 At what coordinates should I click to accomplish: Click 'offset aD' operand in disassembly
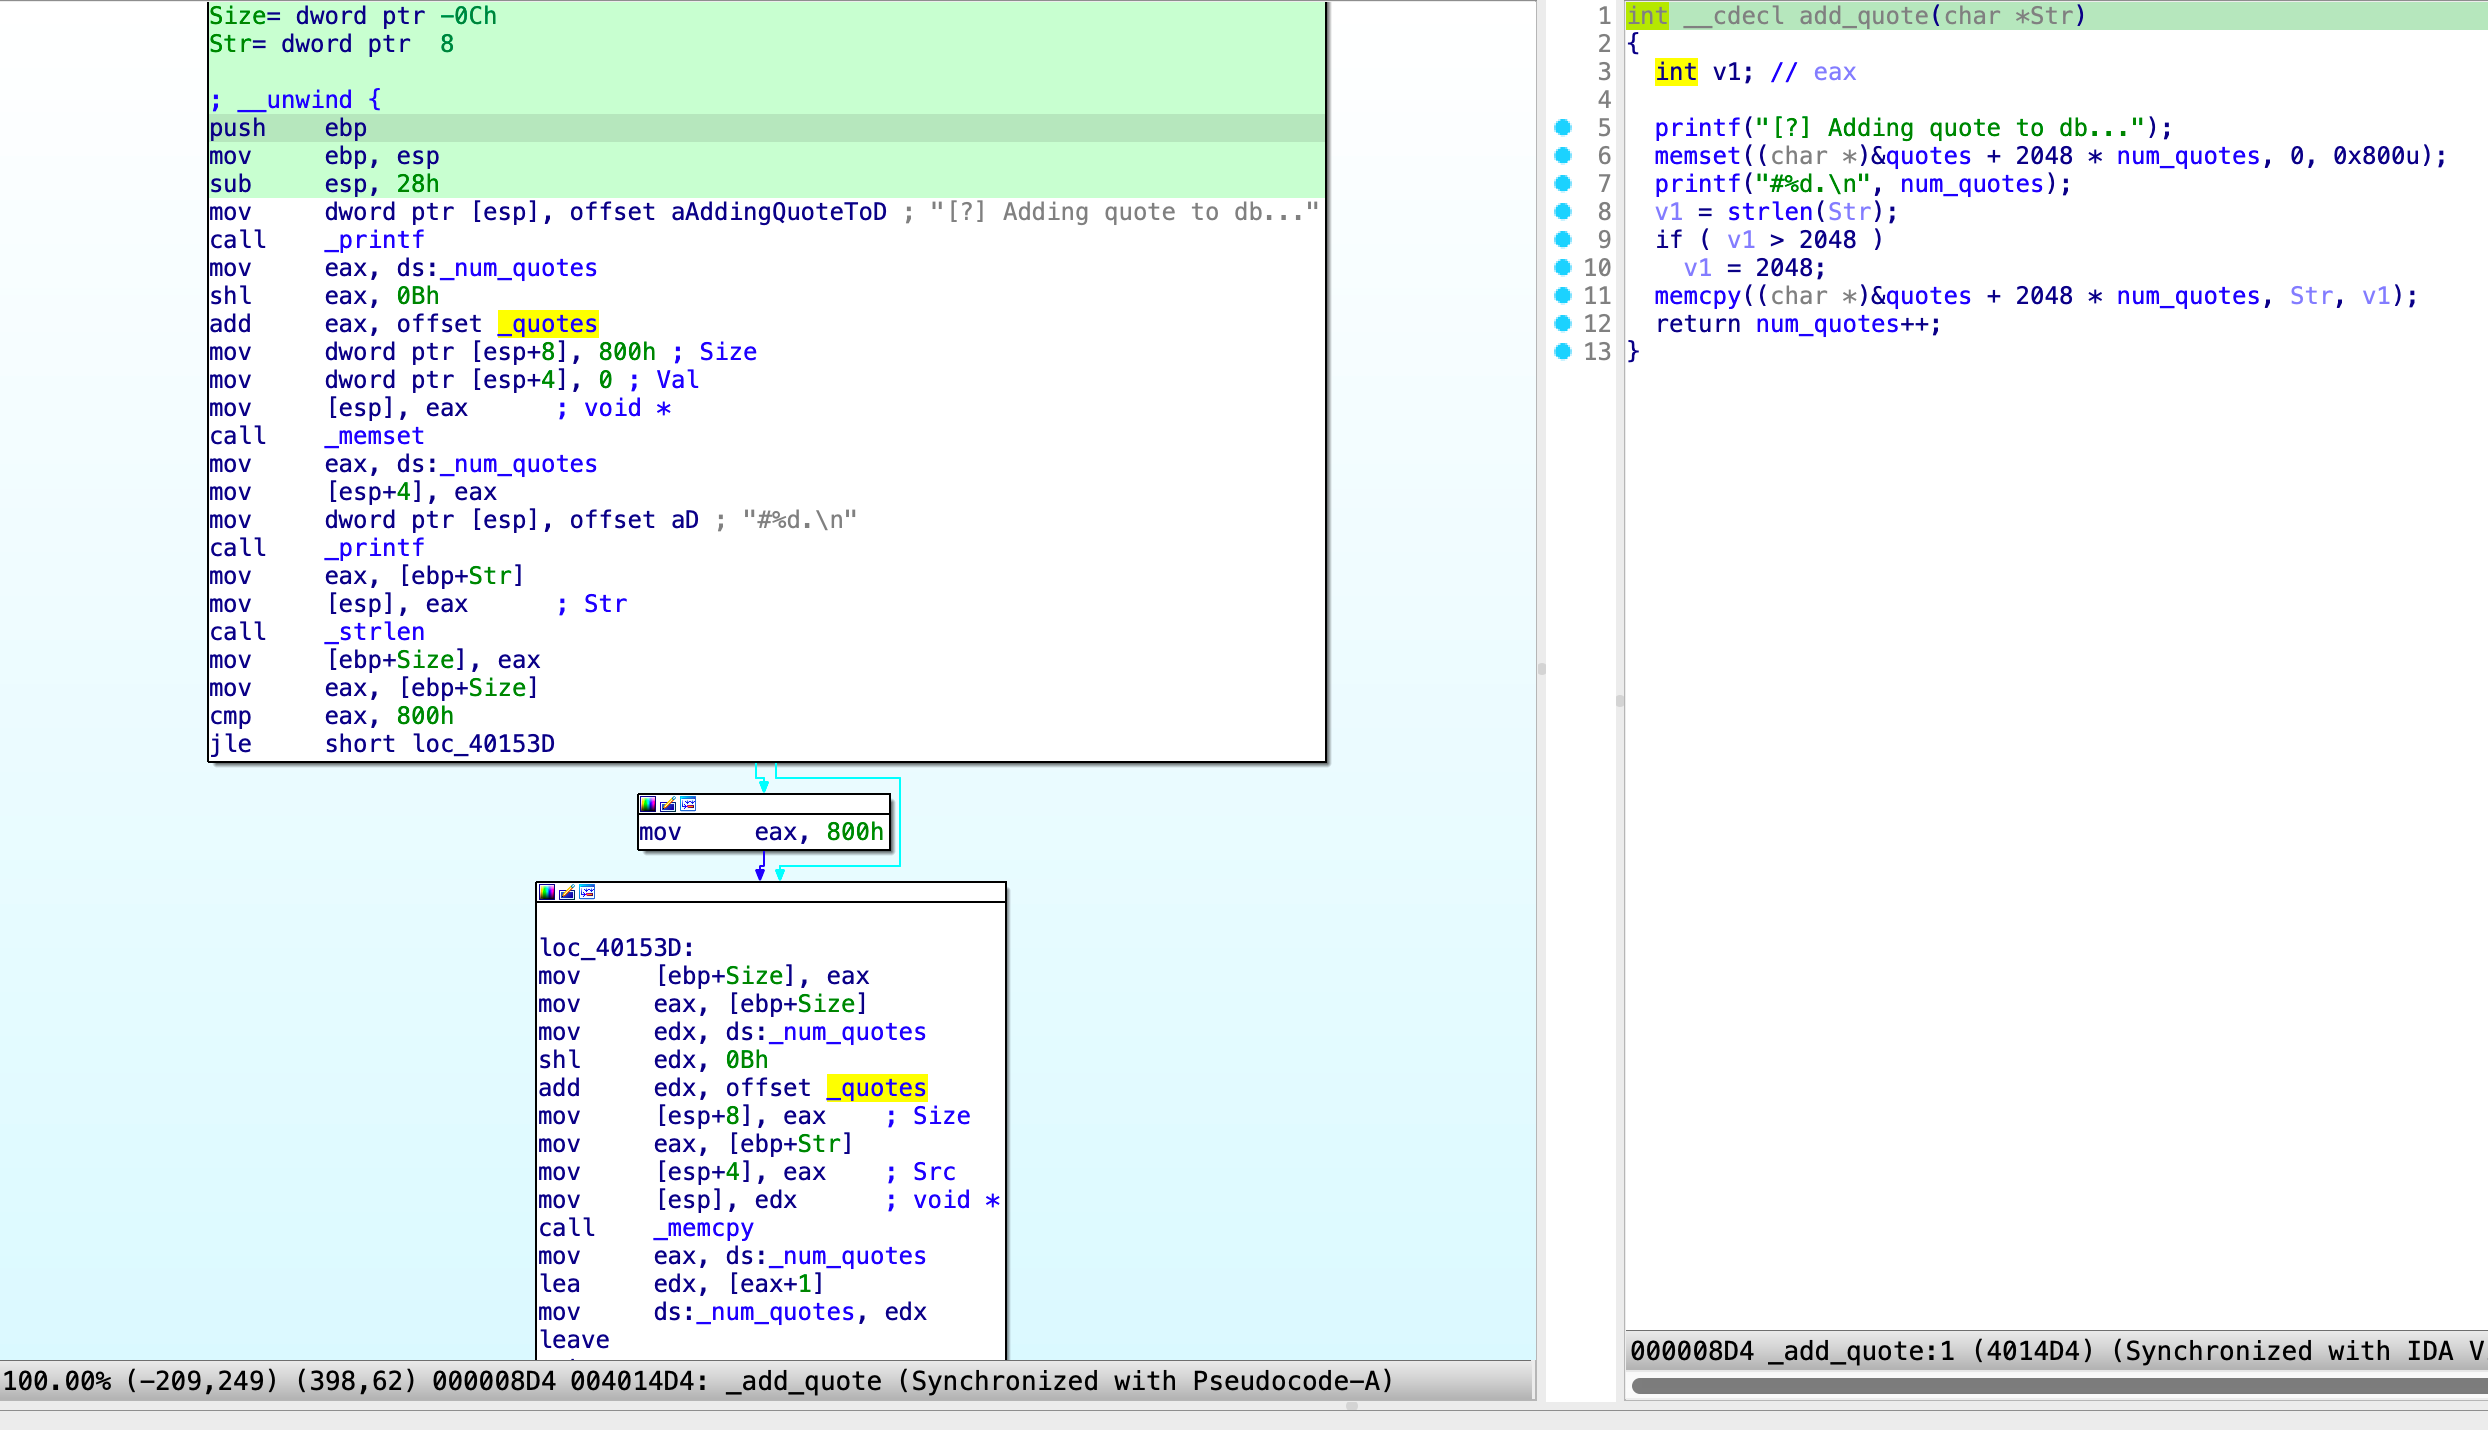[x=634, y=520]
